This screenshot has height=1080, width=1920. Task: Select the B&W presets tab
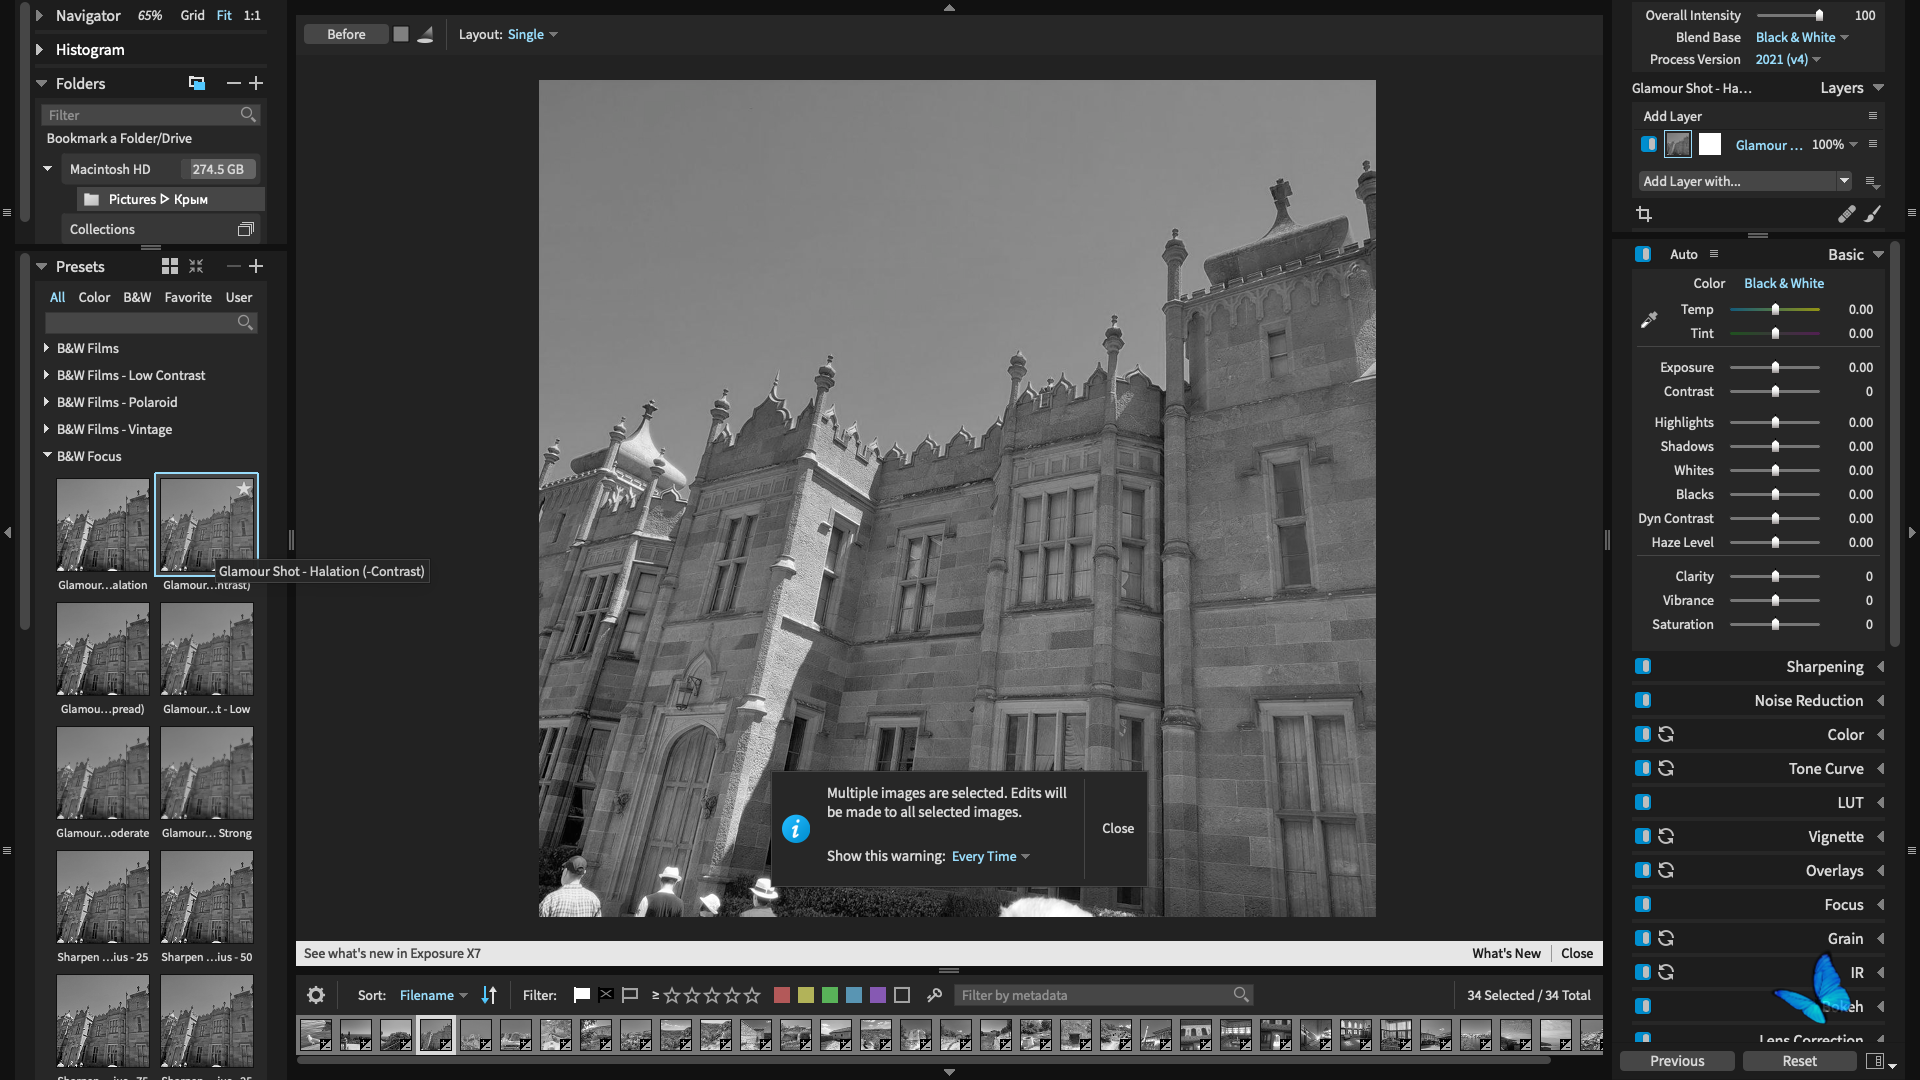(137, 297)
